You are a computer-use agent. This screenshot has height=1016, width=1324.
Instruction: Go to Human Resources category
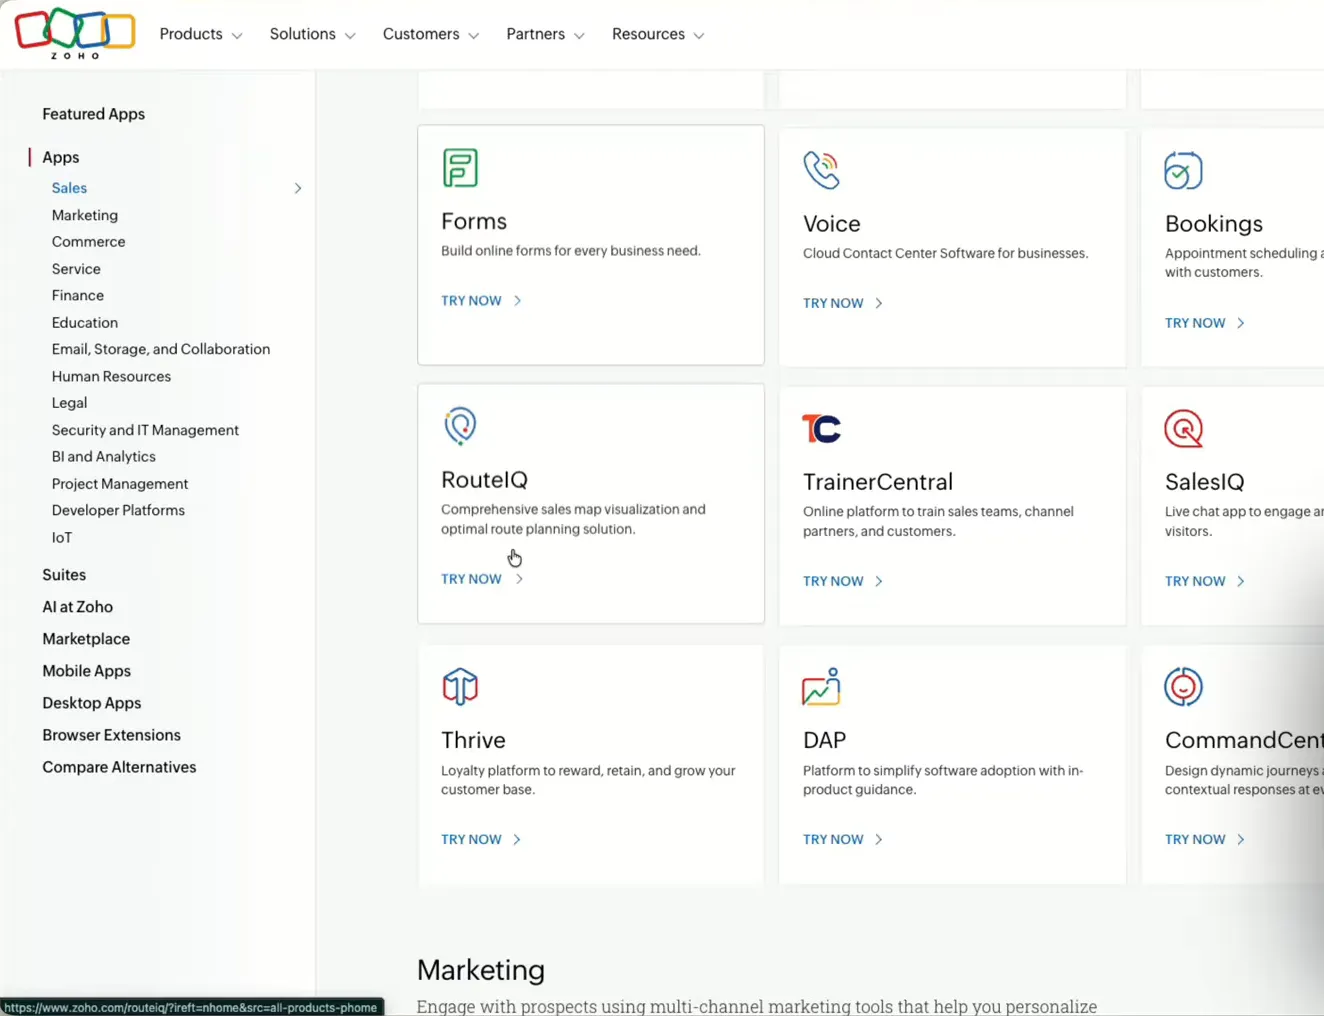pos(111,376)
